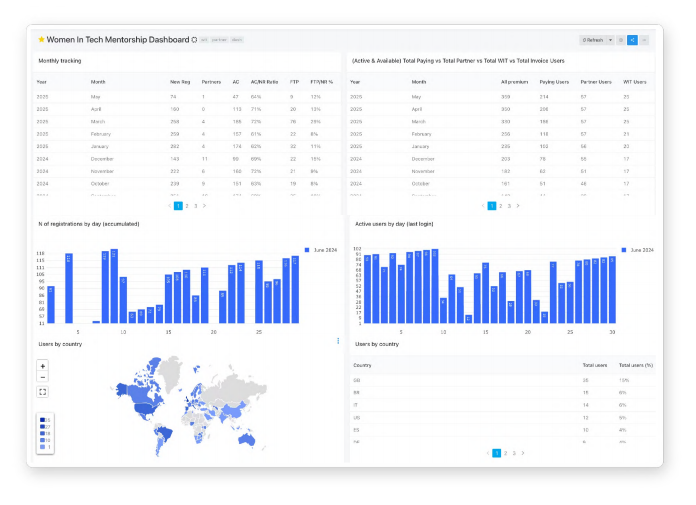Click the blue share icon in the header
The image size is (696, 505).
pyautogui.click(x=632, y=40)
